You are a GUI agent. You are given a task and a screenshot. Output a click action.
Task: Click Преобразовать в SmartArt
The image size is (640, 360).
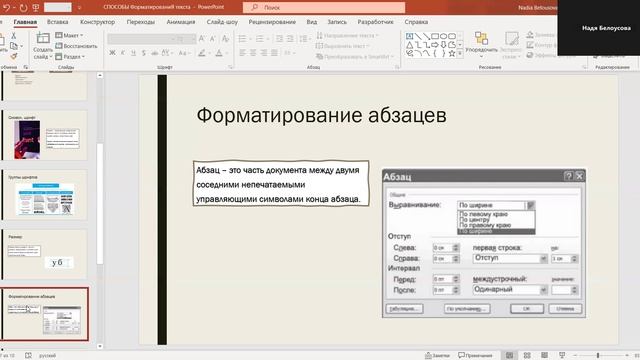pos(355,57)
